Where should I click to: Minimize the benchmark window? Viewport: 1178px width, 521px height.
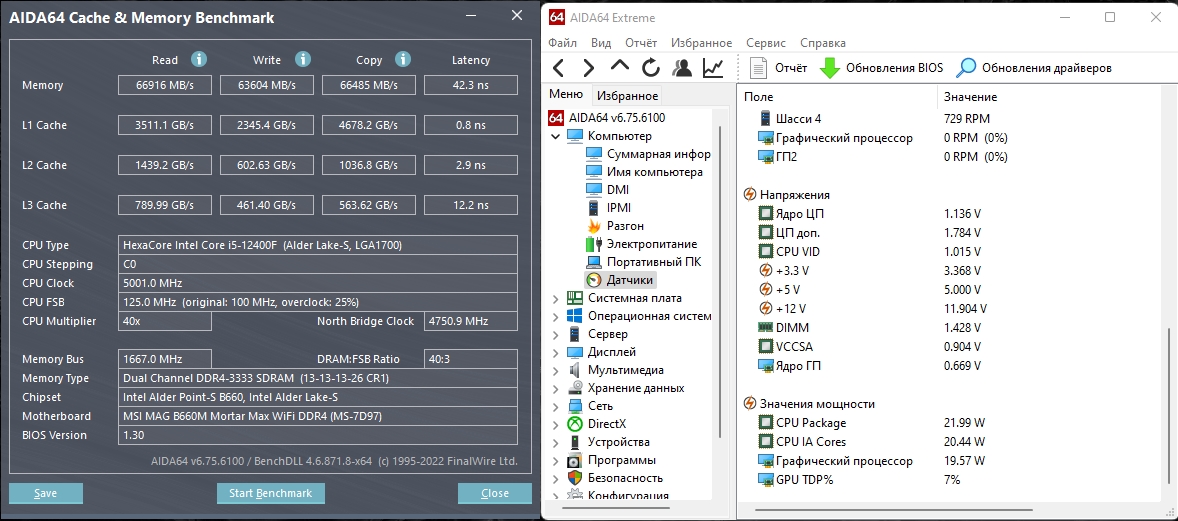pos(472,15)
